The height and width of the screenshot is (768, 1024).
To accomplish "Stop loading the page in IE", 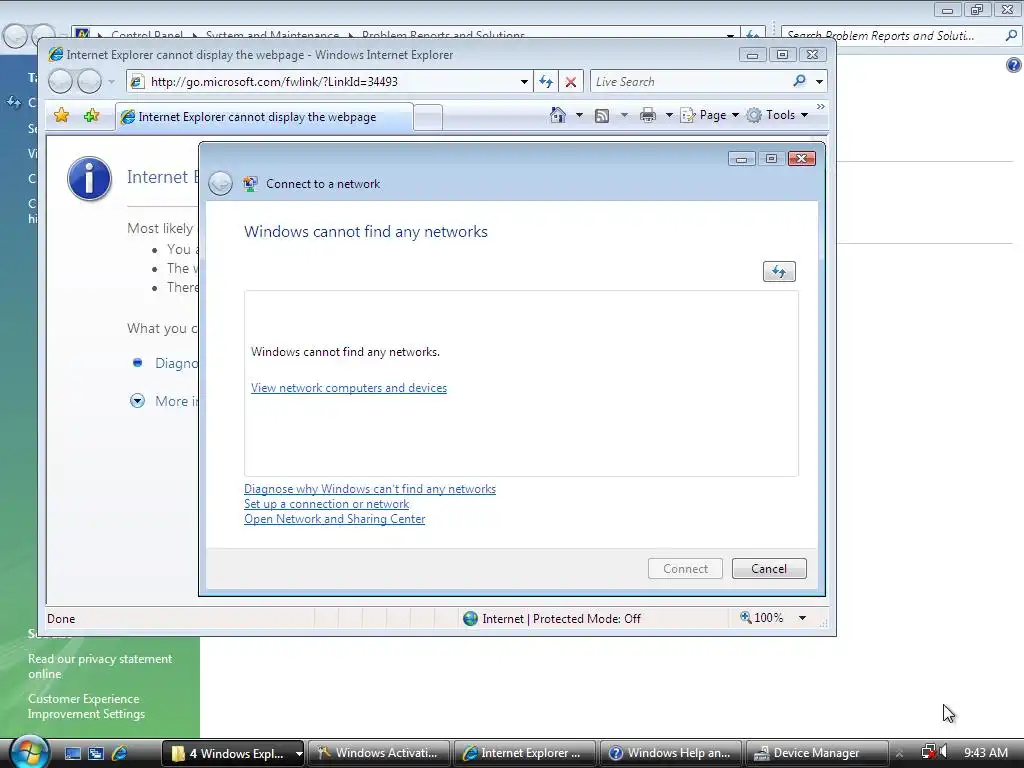I will pyautogui.click(x=571, y=82).
